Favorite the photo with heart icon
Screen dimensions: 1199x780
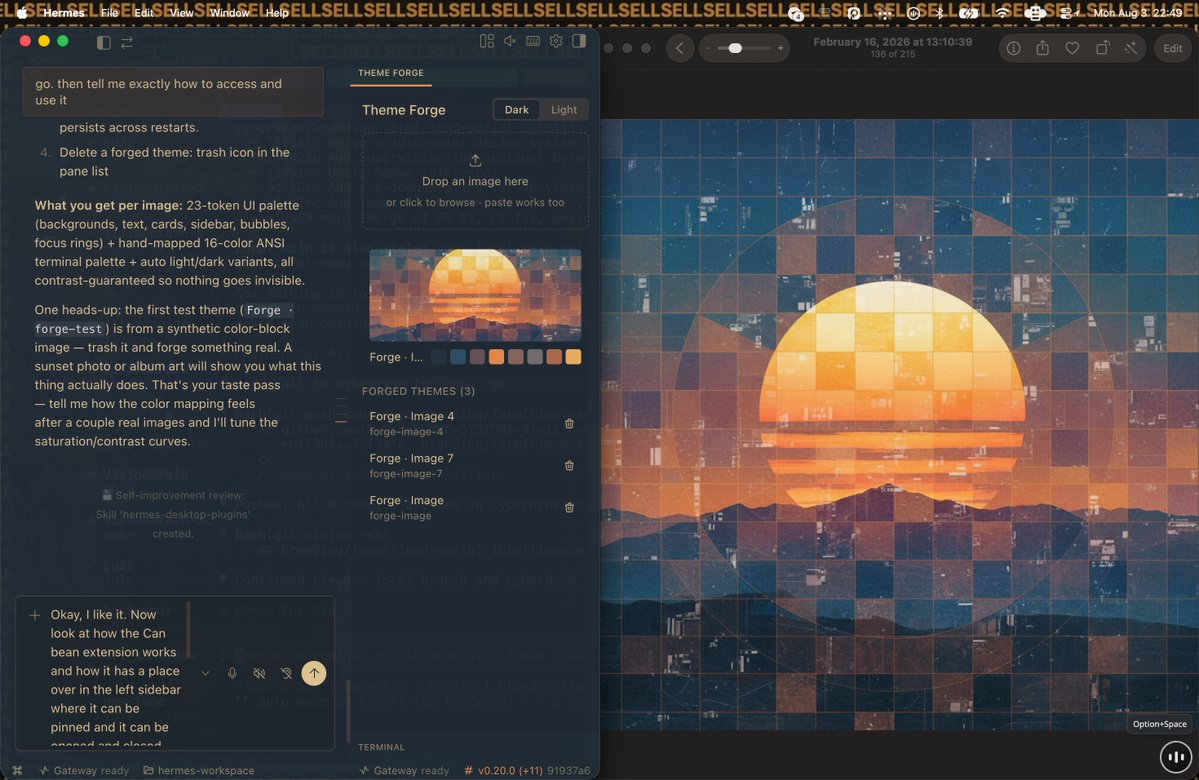(1072, 48)
